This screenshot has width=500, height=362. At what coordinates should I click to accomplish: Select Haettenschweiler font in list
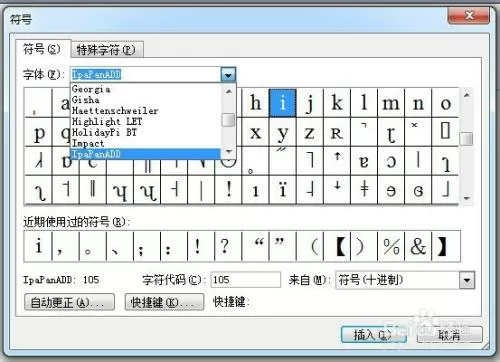(145, 111)
